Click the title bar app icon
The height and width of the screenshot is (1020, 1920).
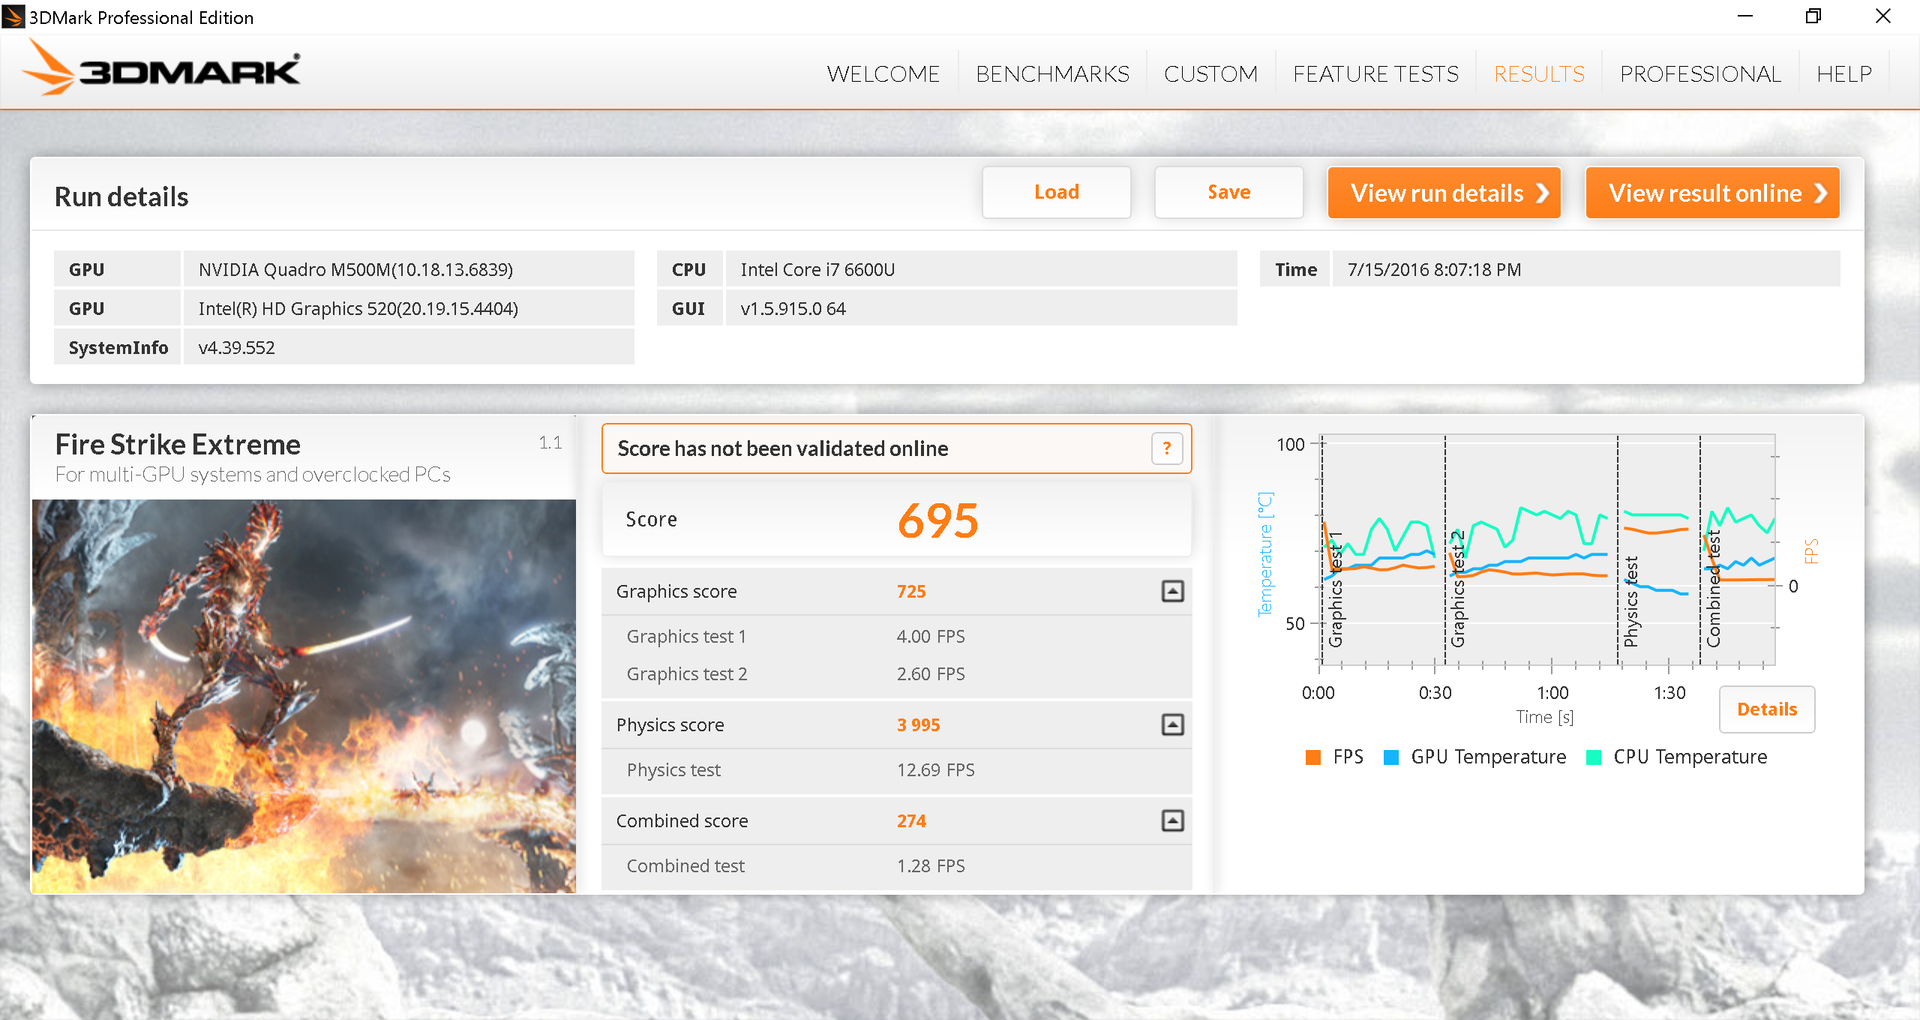pyautogui.click(x=14, y=16)
